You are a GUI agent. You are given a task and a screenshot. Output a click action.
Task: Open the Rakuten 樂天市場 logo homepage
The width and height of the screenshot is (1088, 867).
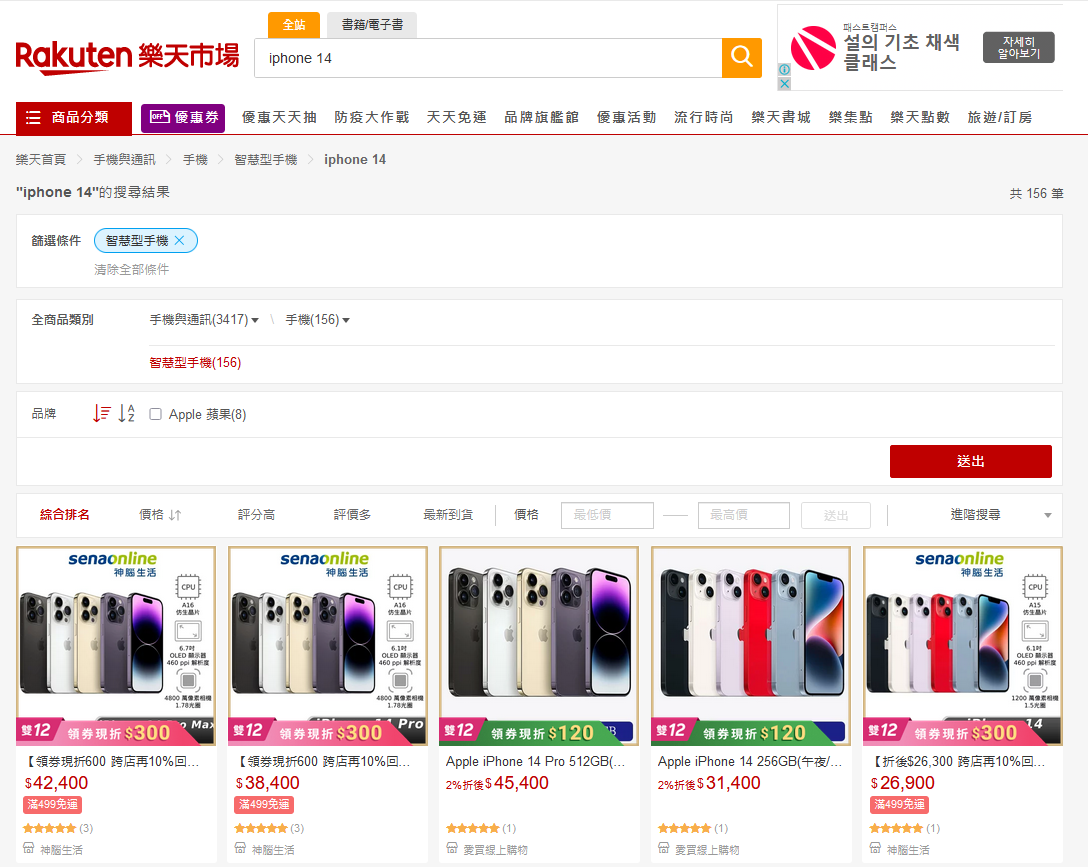(x=127, y=58)
